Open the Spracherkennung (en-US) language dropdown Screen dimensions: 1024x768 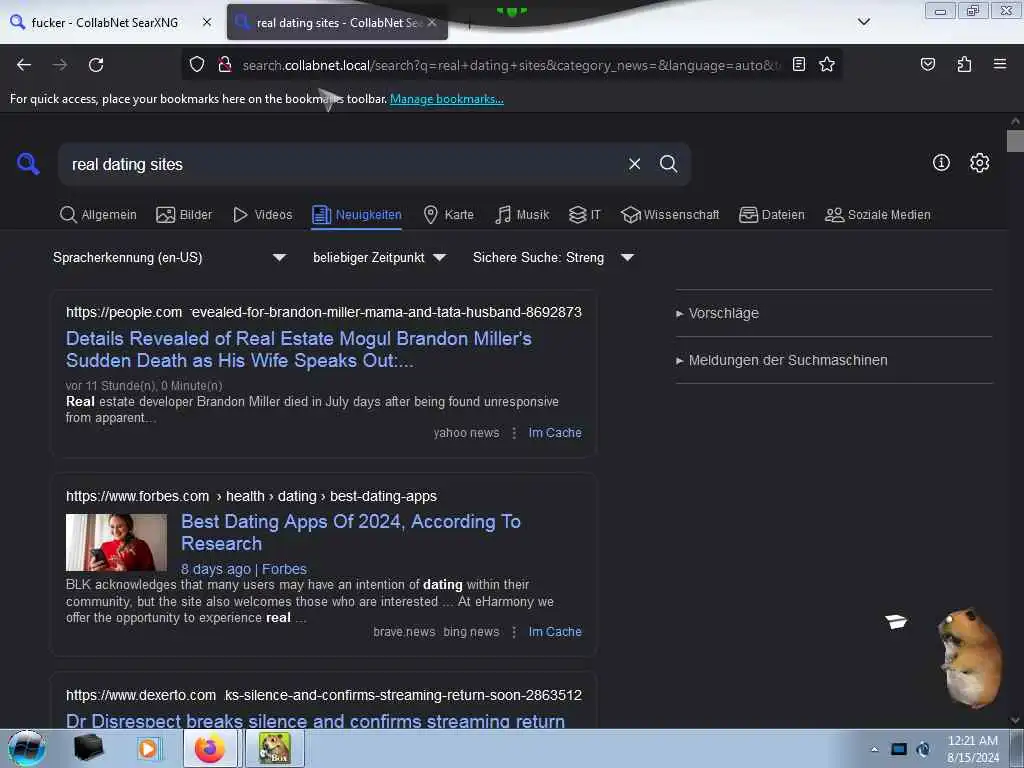tap(169, 257)
